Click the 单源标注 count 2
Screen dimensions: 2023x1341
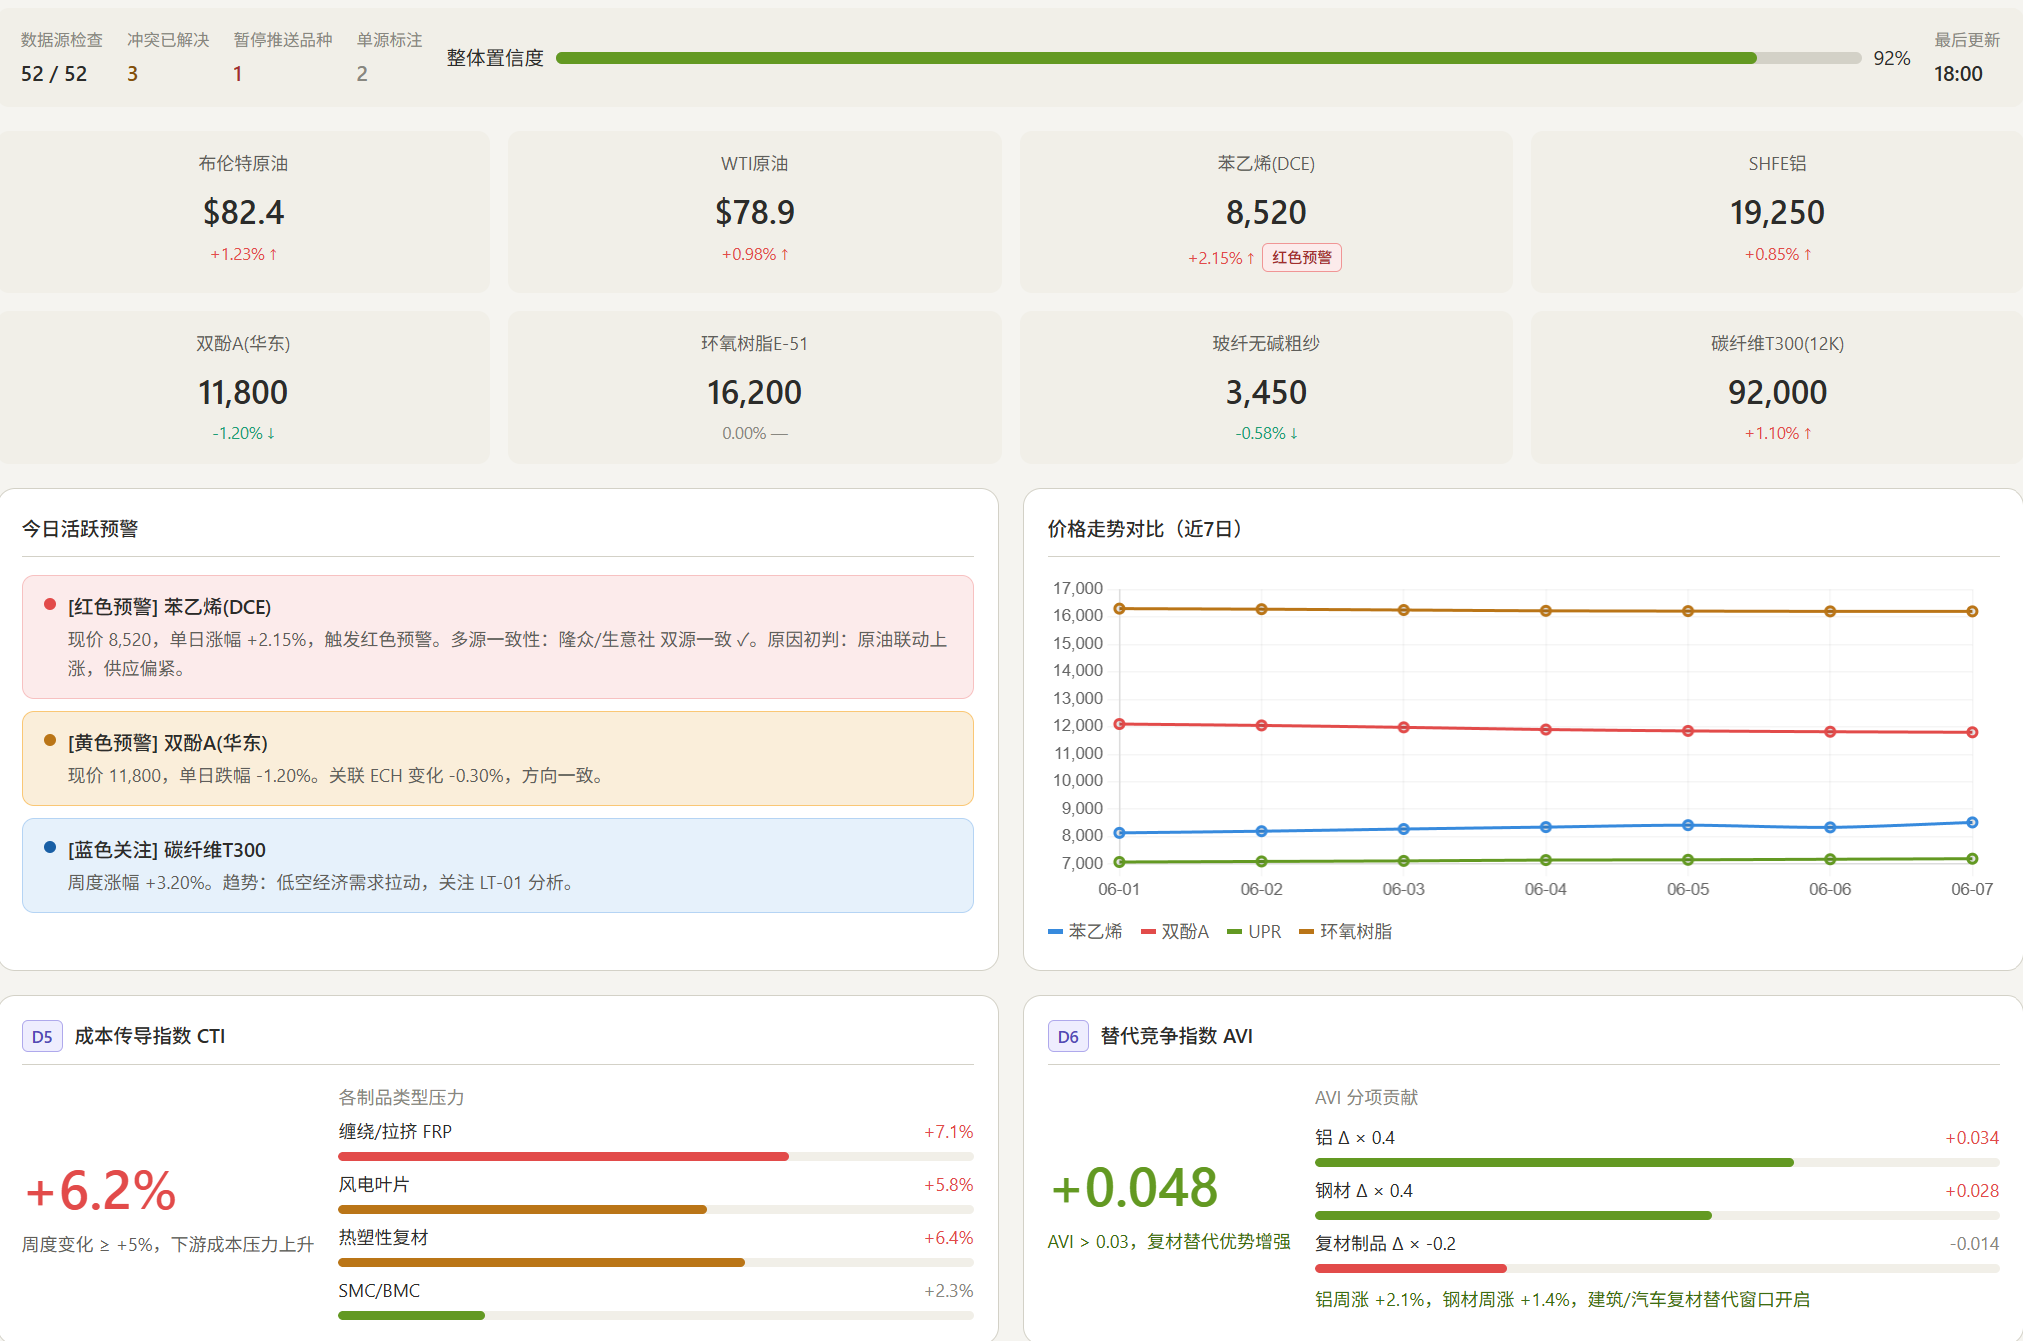[362, 74]
